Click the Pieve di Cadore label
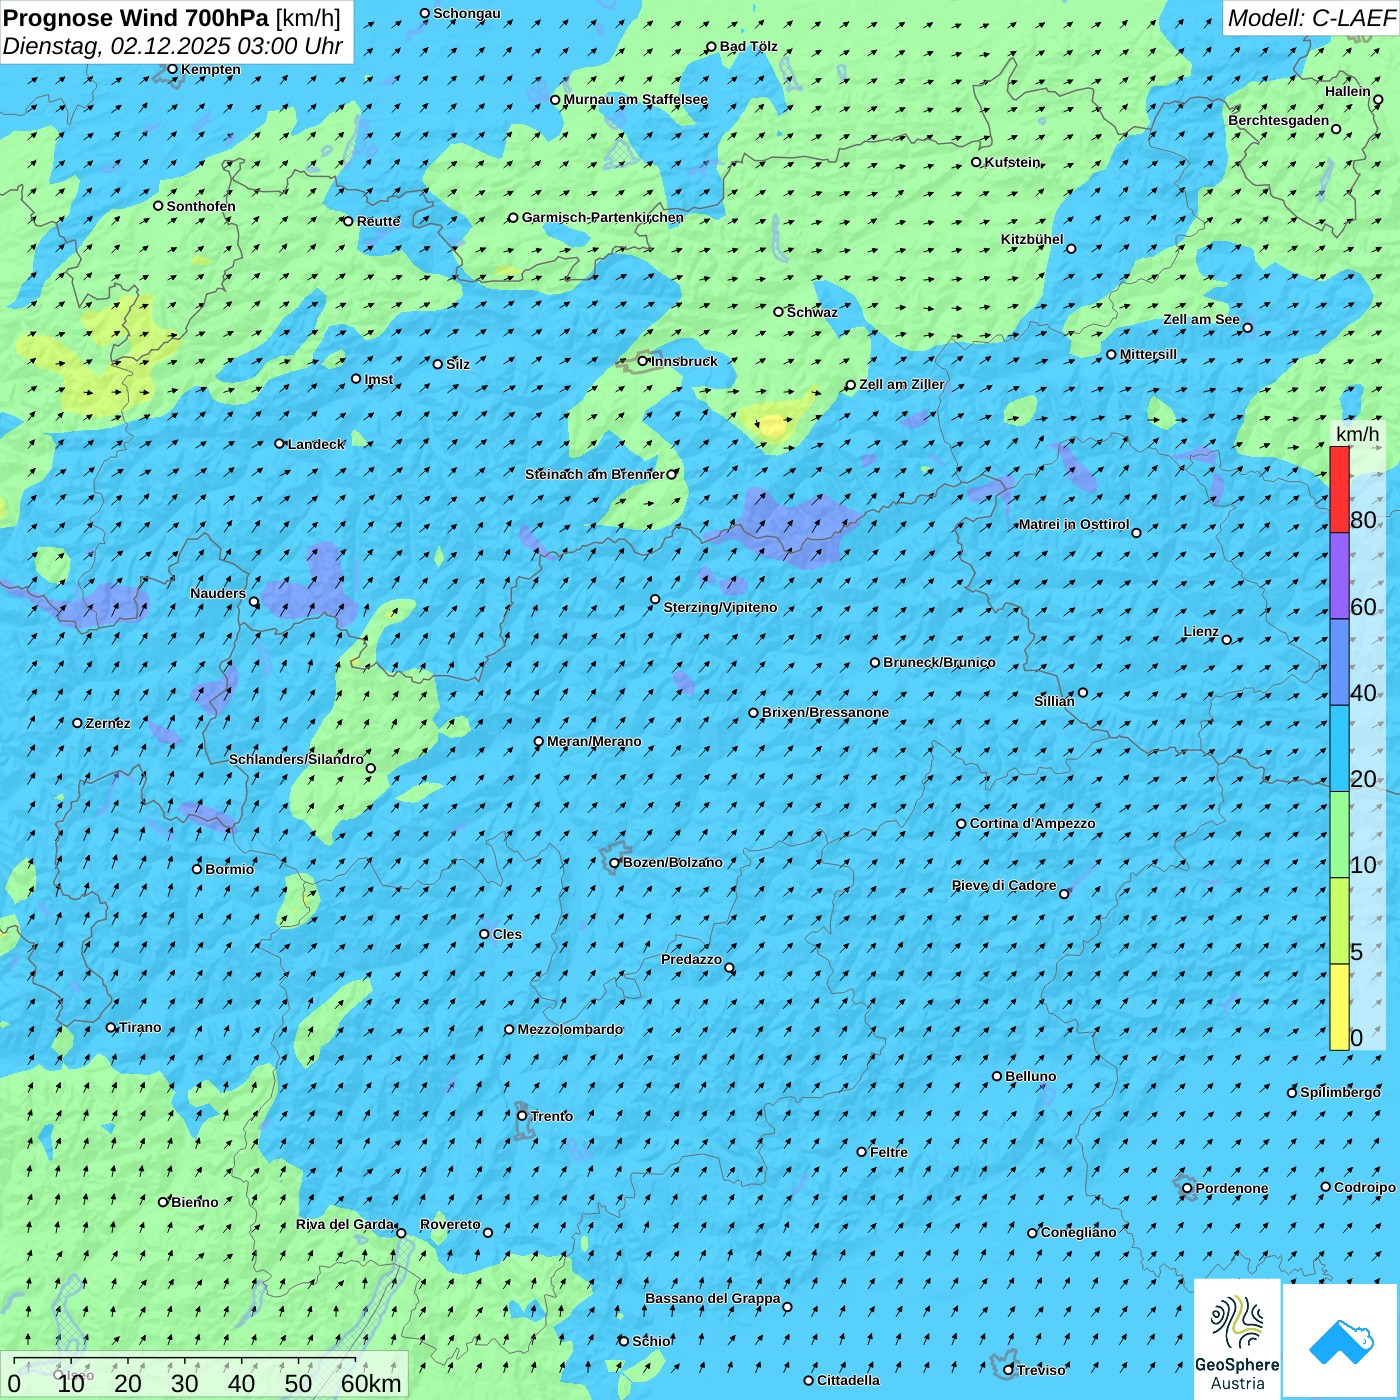 tap(1003, 885)
